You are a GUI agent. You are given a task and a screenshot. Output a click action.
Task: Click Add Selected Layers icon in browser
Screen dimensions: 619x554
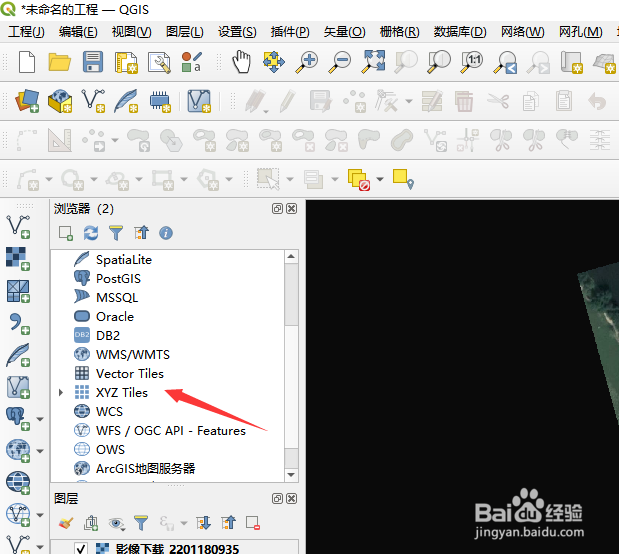[x=66, y=233]
